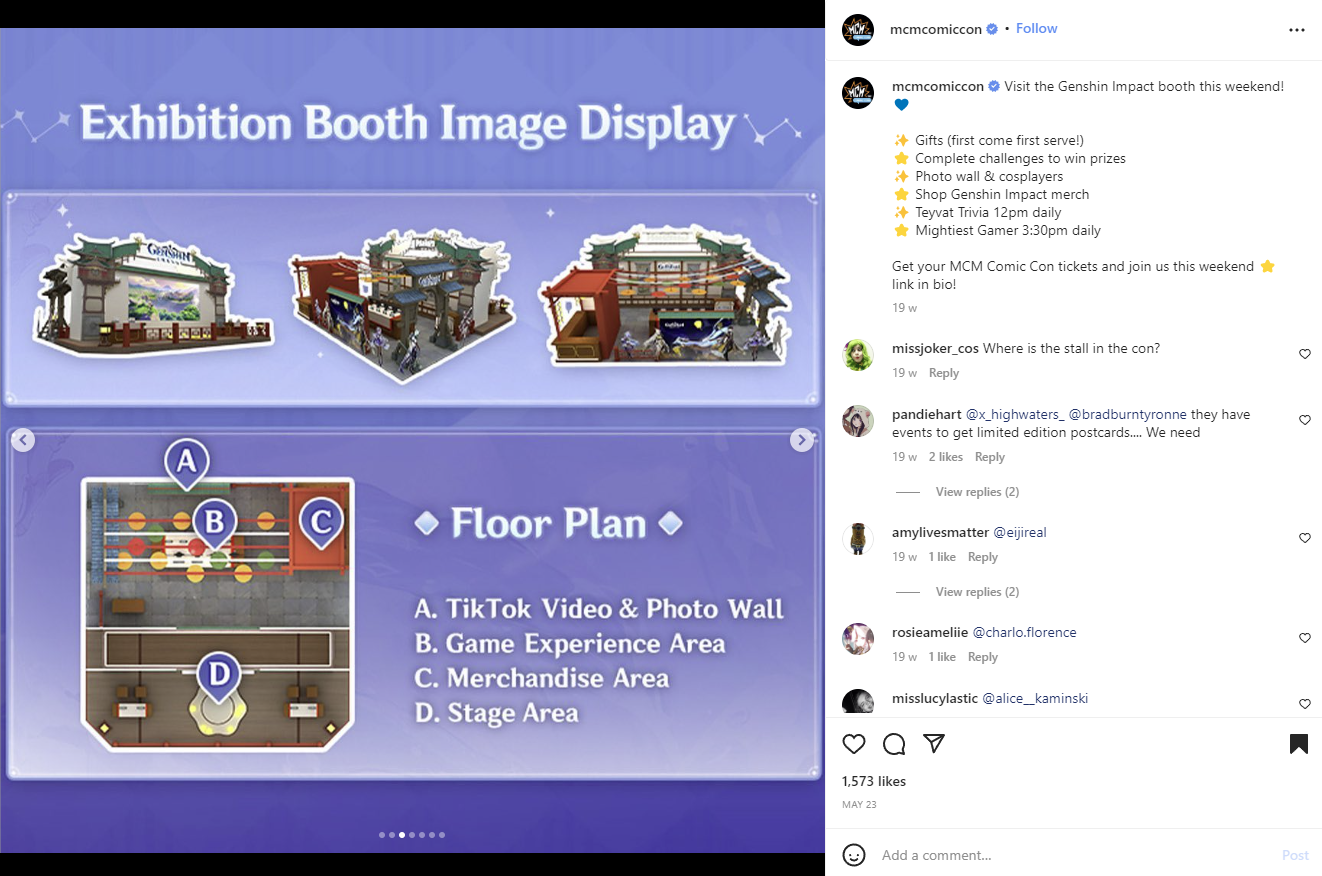Image resolution: width=1322 pixels, height=876 pixels.
Task: Click the 19 w timestamp under the caption
Action: click(x=904, y=308)
